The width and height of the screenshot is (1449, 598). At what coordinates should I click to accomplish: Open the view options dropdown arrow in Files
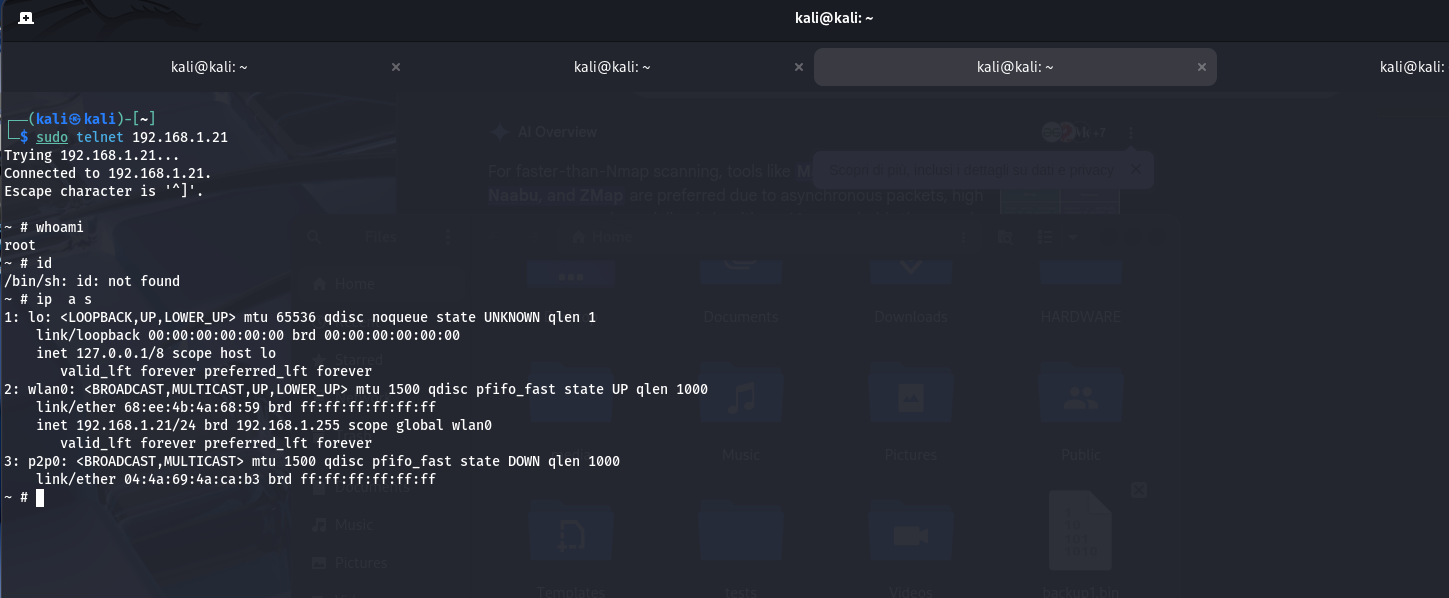pyautogui.click(x=1072, y=237)
